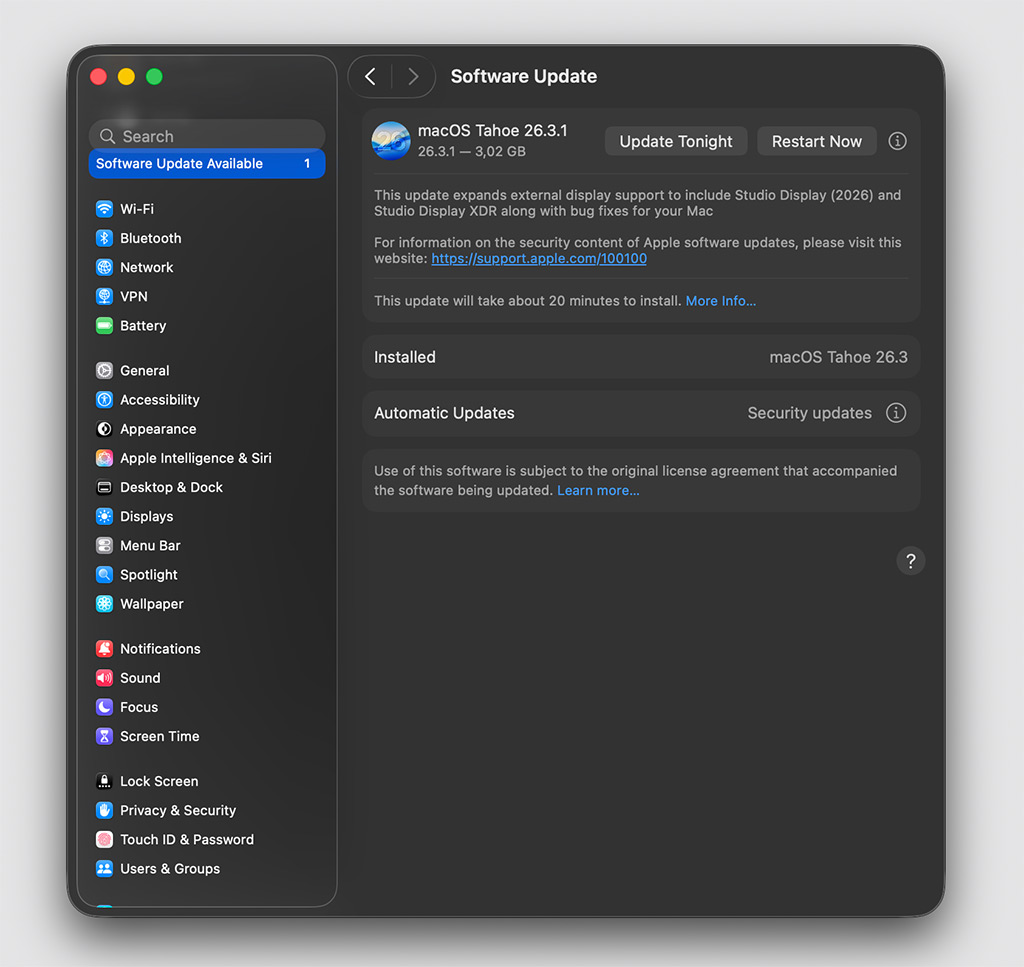Click the Appearance icon
The width and height of the screenshot is (1024, 967).
[104, 429]
